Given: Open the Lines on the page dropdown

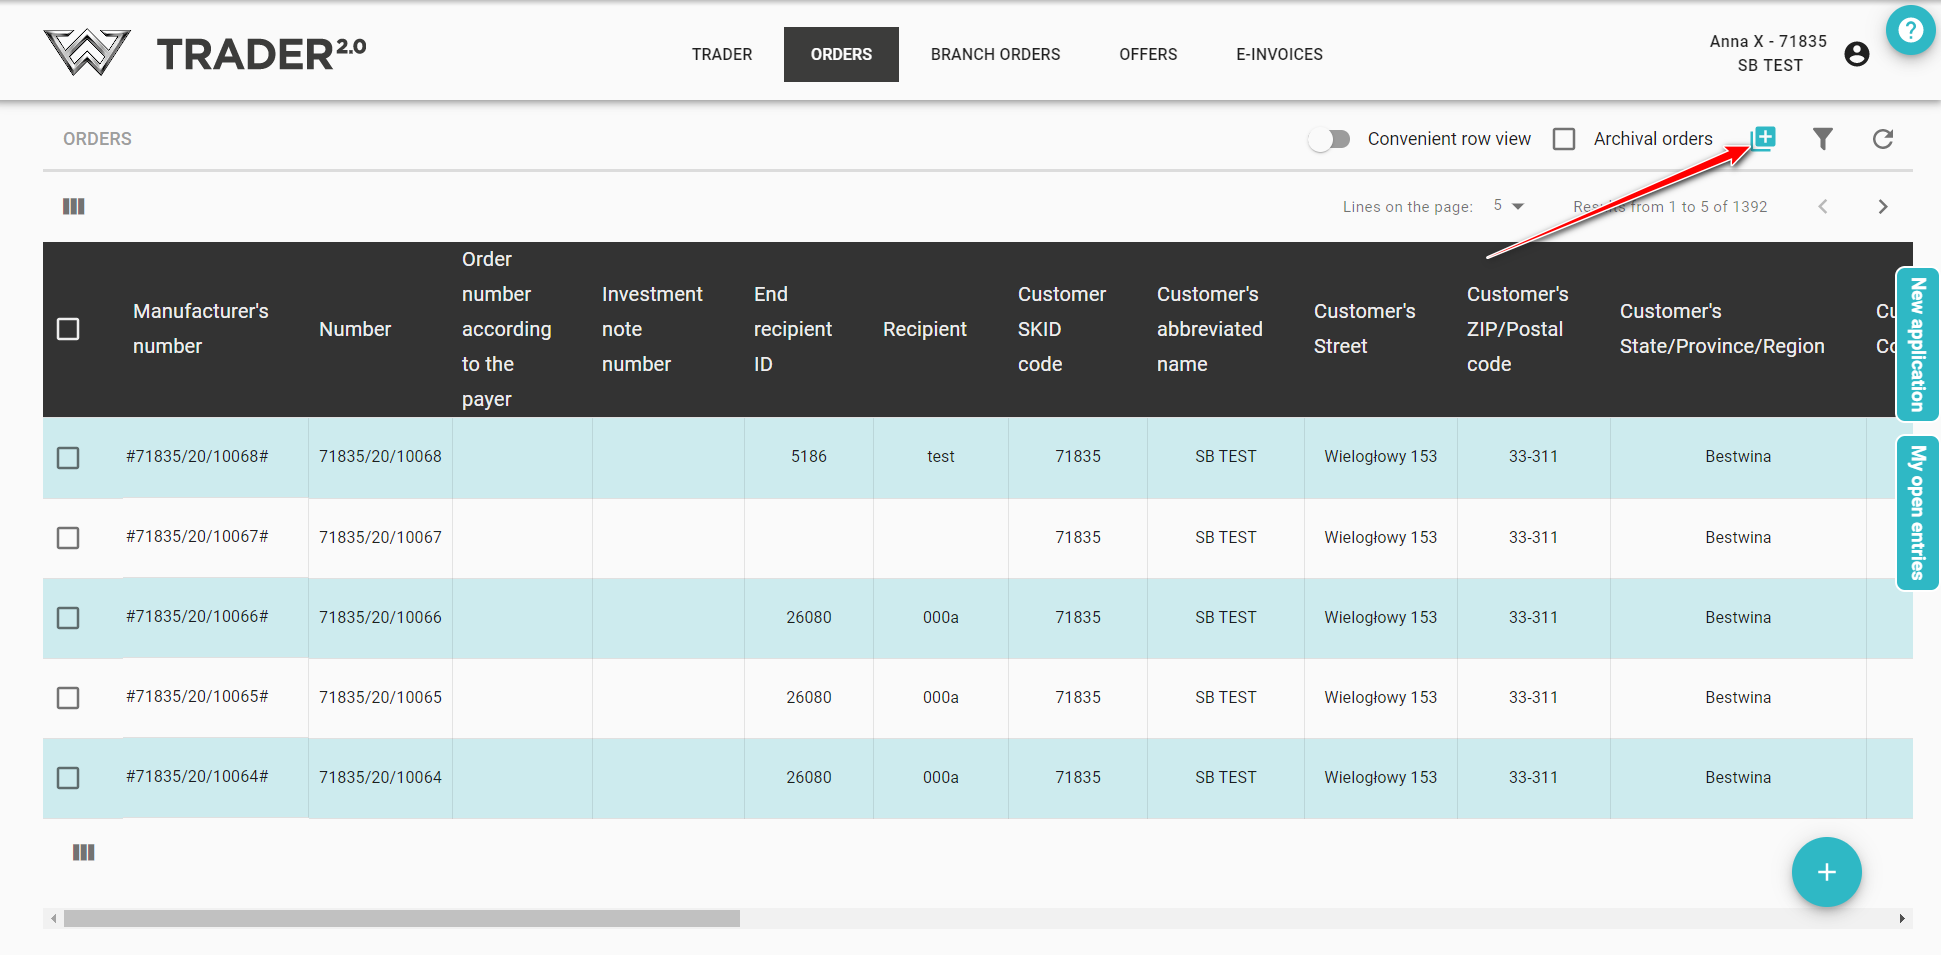Looking at the screenshot, I should coord(1508,206).
